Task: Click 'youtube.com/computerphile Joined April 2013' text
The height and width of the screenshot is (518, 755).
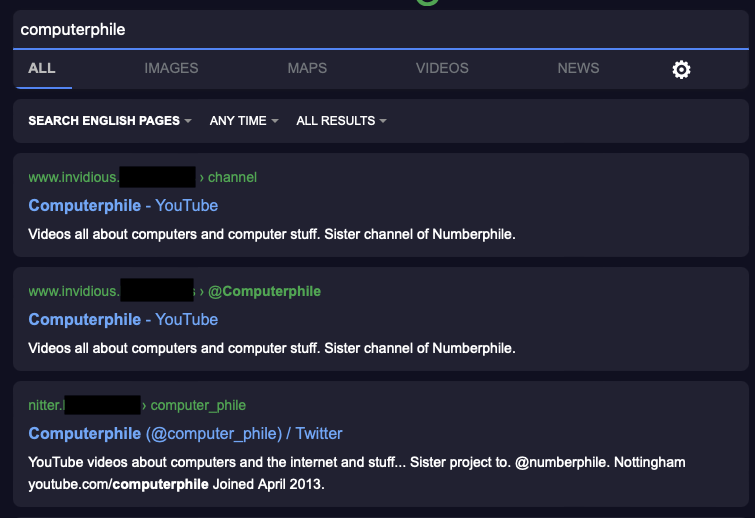Action: pos(176,484)
